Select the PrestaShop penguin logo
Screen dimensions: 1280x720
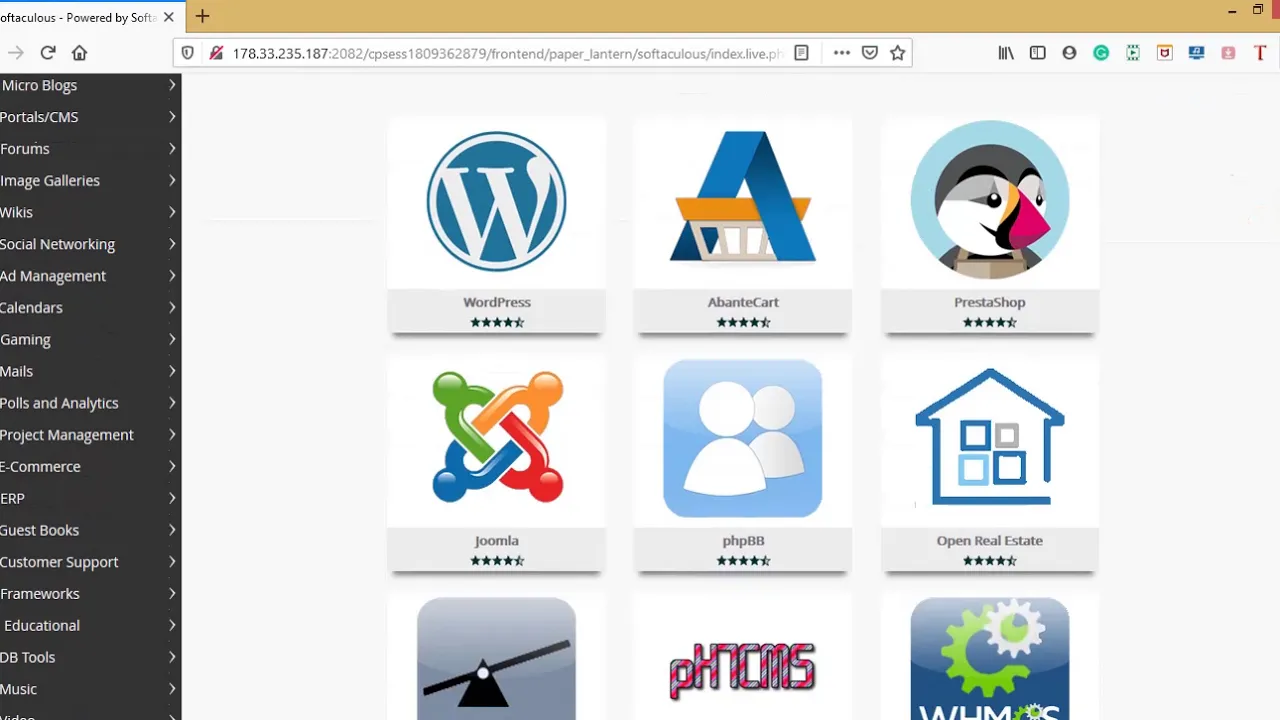[x=990, y=199]
